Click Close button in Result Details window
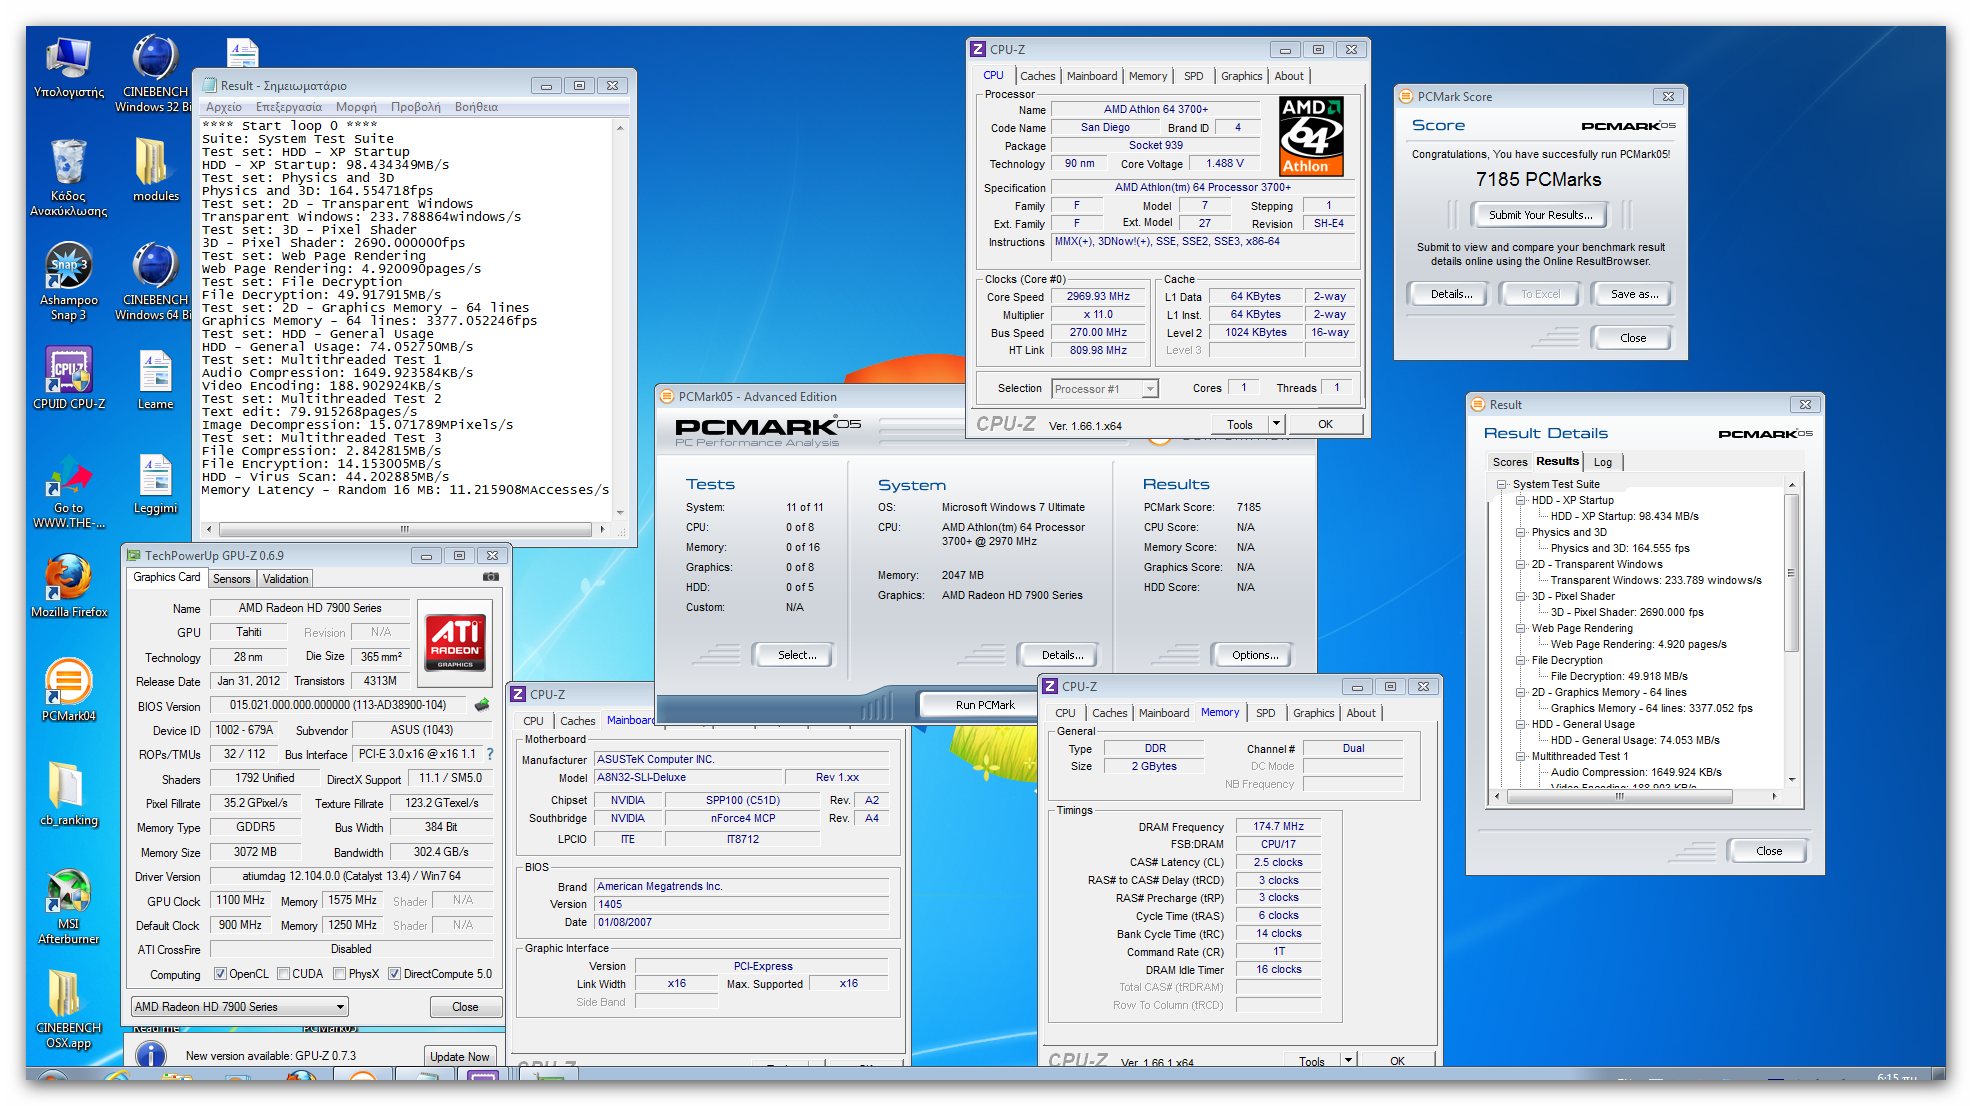 pos(1769,851)
